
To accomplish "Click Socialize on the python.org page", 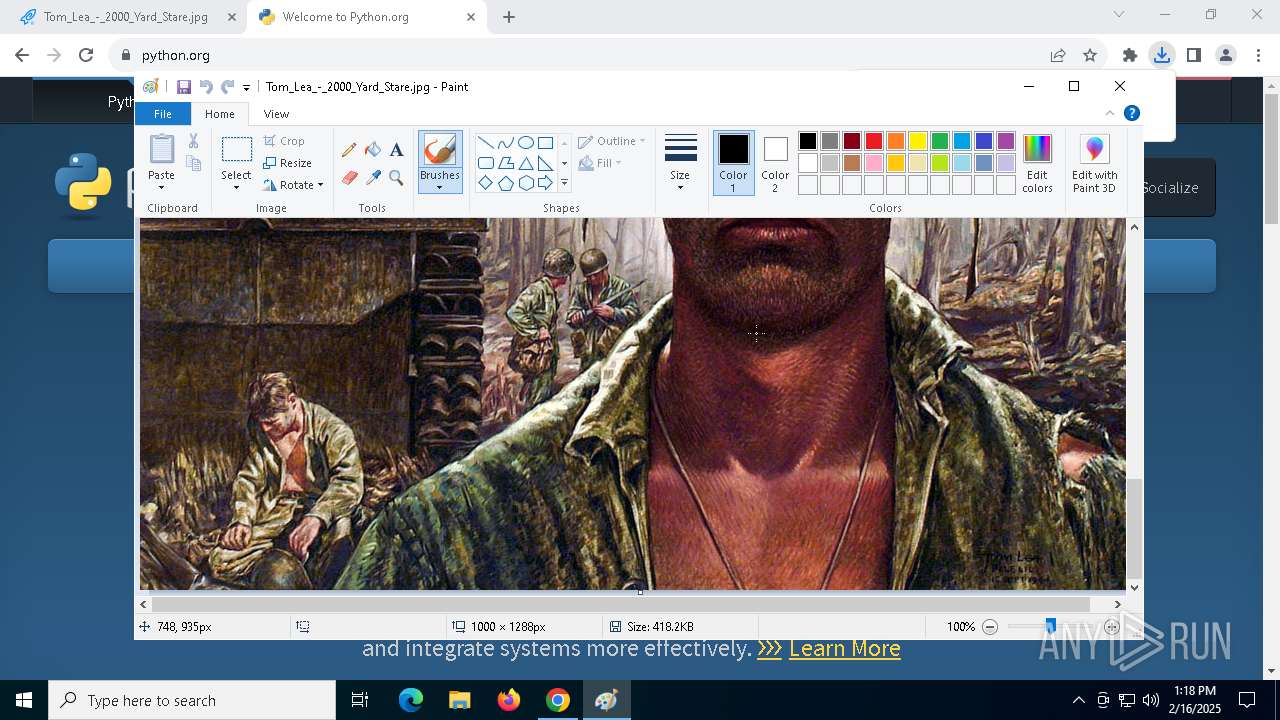I will click(1169, 188).
